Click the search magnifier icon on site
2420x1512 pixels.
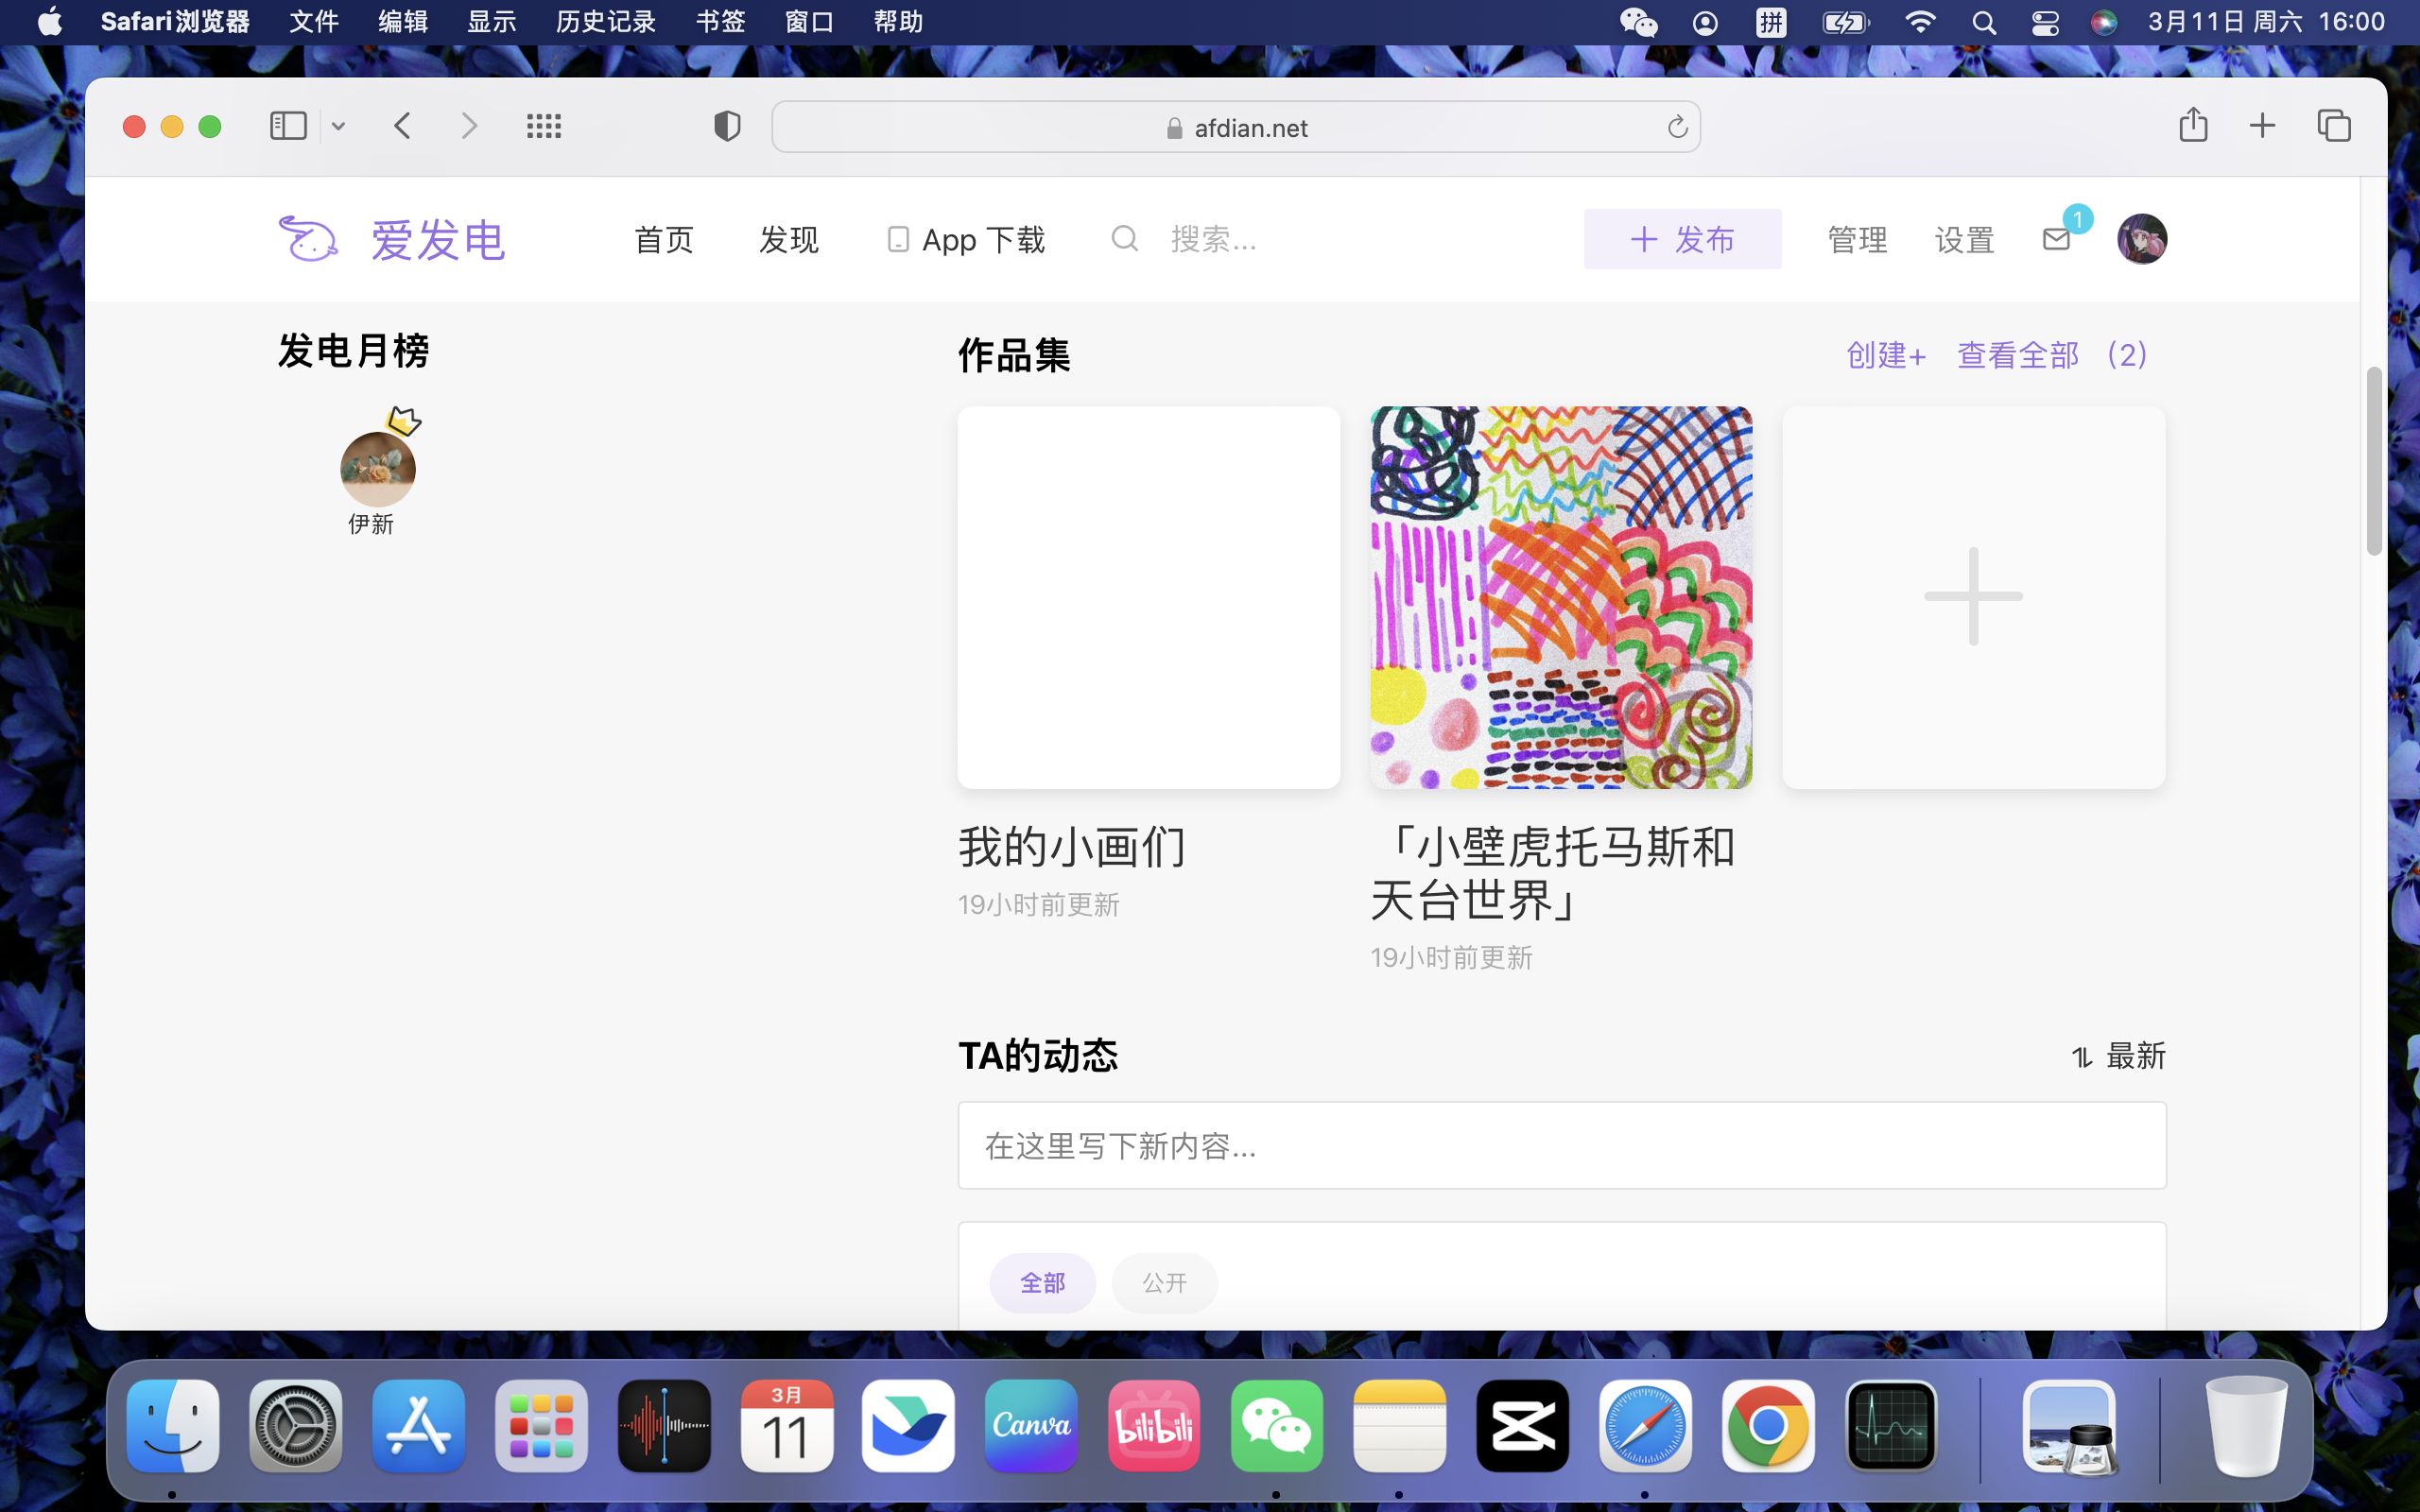[x=1125, y=239]
